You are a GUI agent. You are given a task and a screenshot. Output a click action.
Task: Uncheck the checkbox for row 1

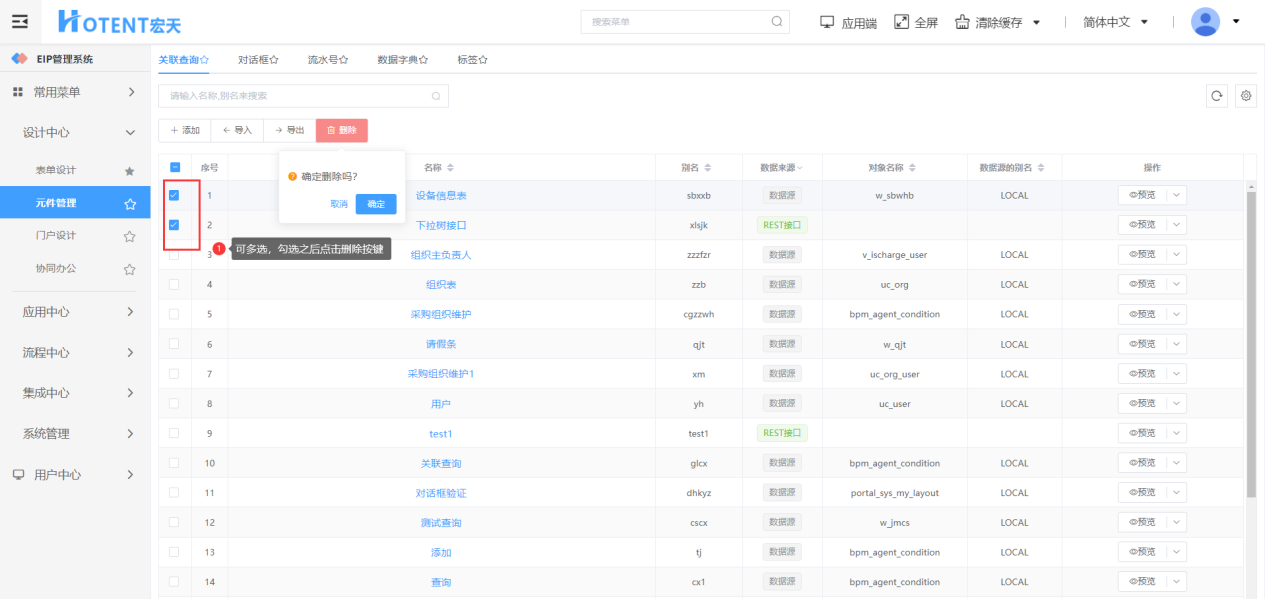(174, 195)
